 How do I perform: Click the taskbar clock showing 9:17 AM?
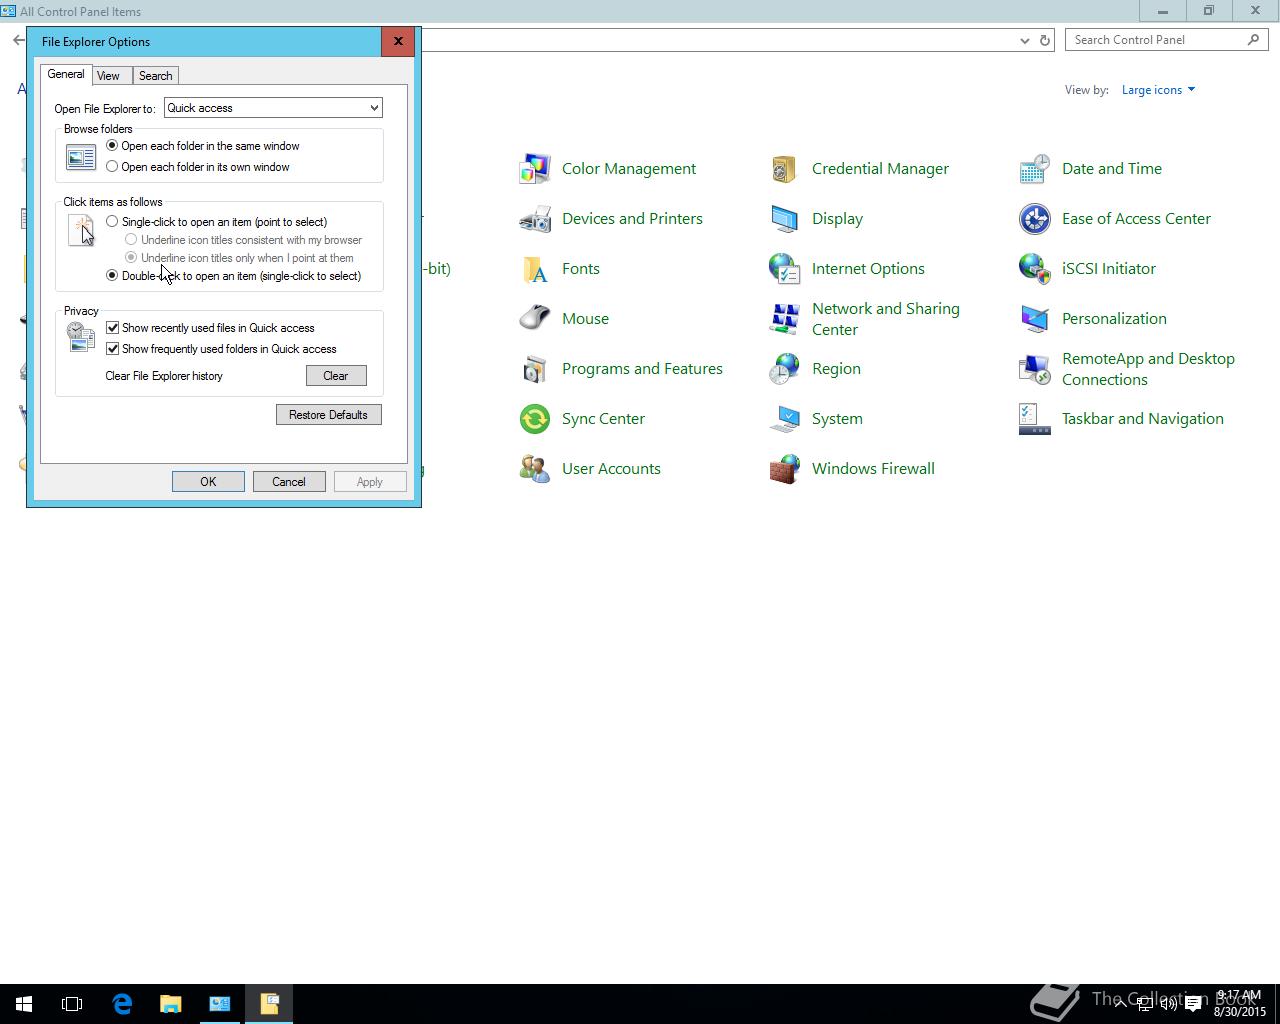tap(1240, 1004)
